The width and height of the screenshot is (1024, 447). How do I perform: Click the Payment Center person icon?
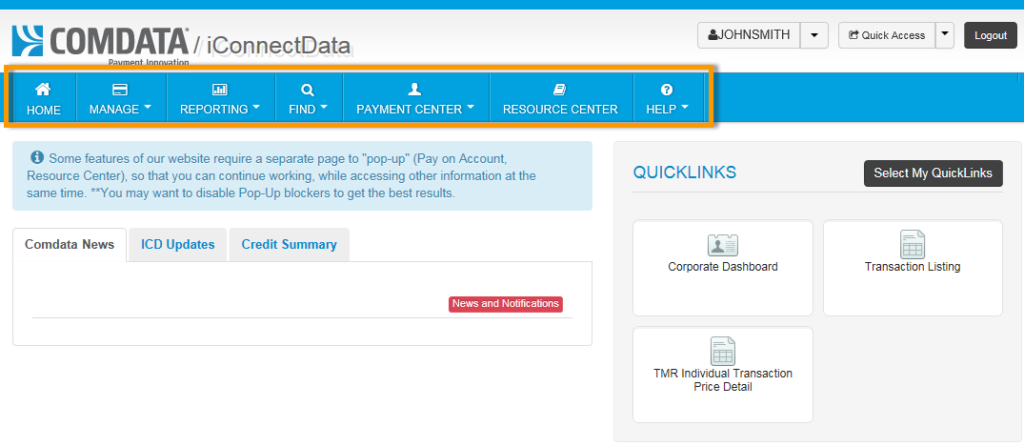pos(415,90)
